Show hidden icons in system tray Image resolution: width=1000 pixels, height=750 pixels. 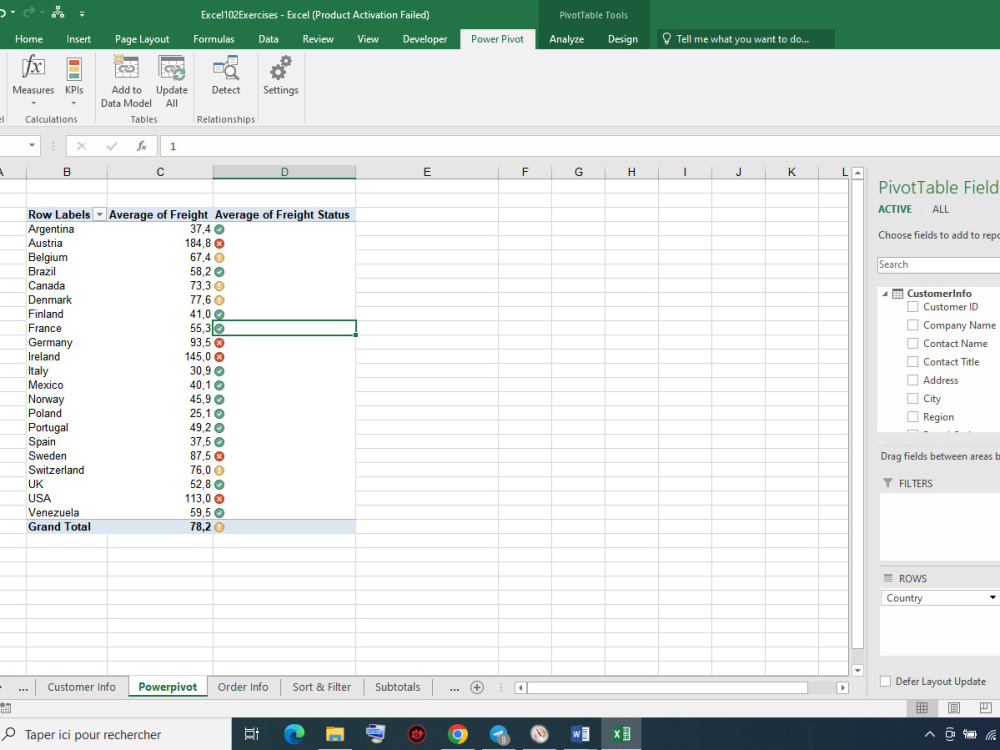(930, 734)
